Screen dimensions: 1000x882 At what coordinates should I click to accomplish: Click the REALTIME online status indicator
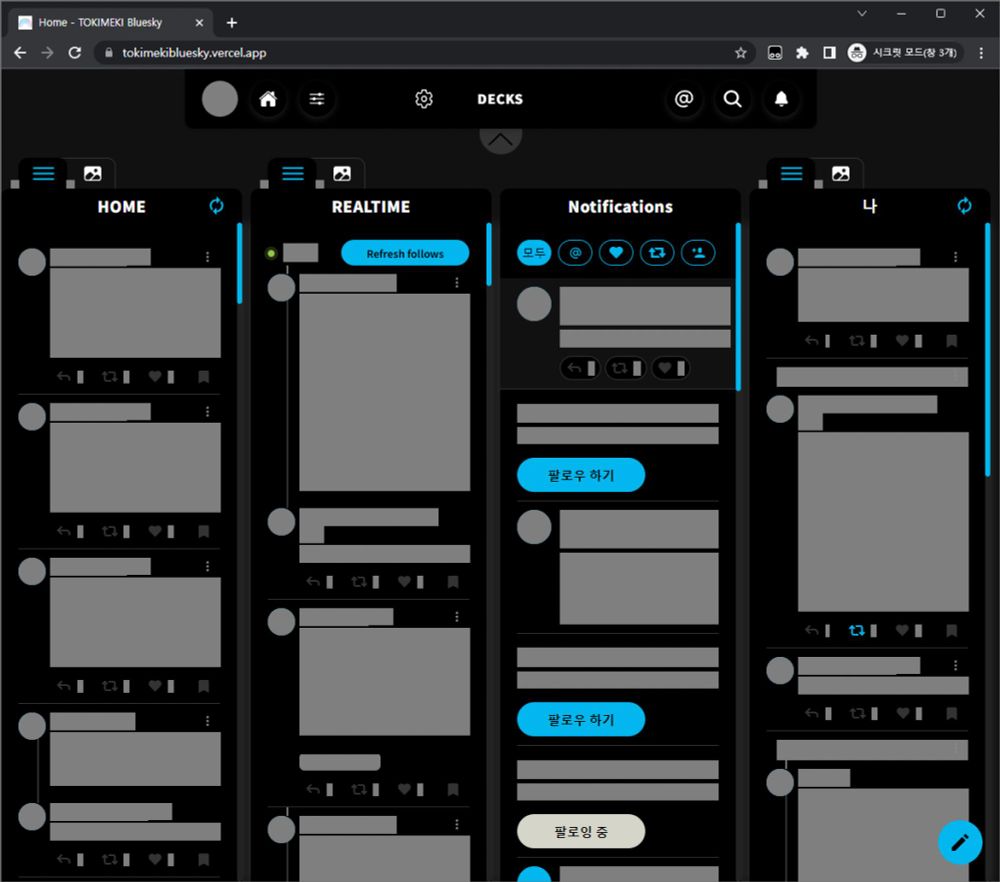[x=271, y=253]
